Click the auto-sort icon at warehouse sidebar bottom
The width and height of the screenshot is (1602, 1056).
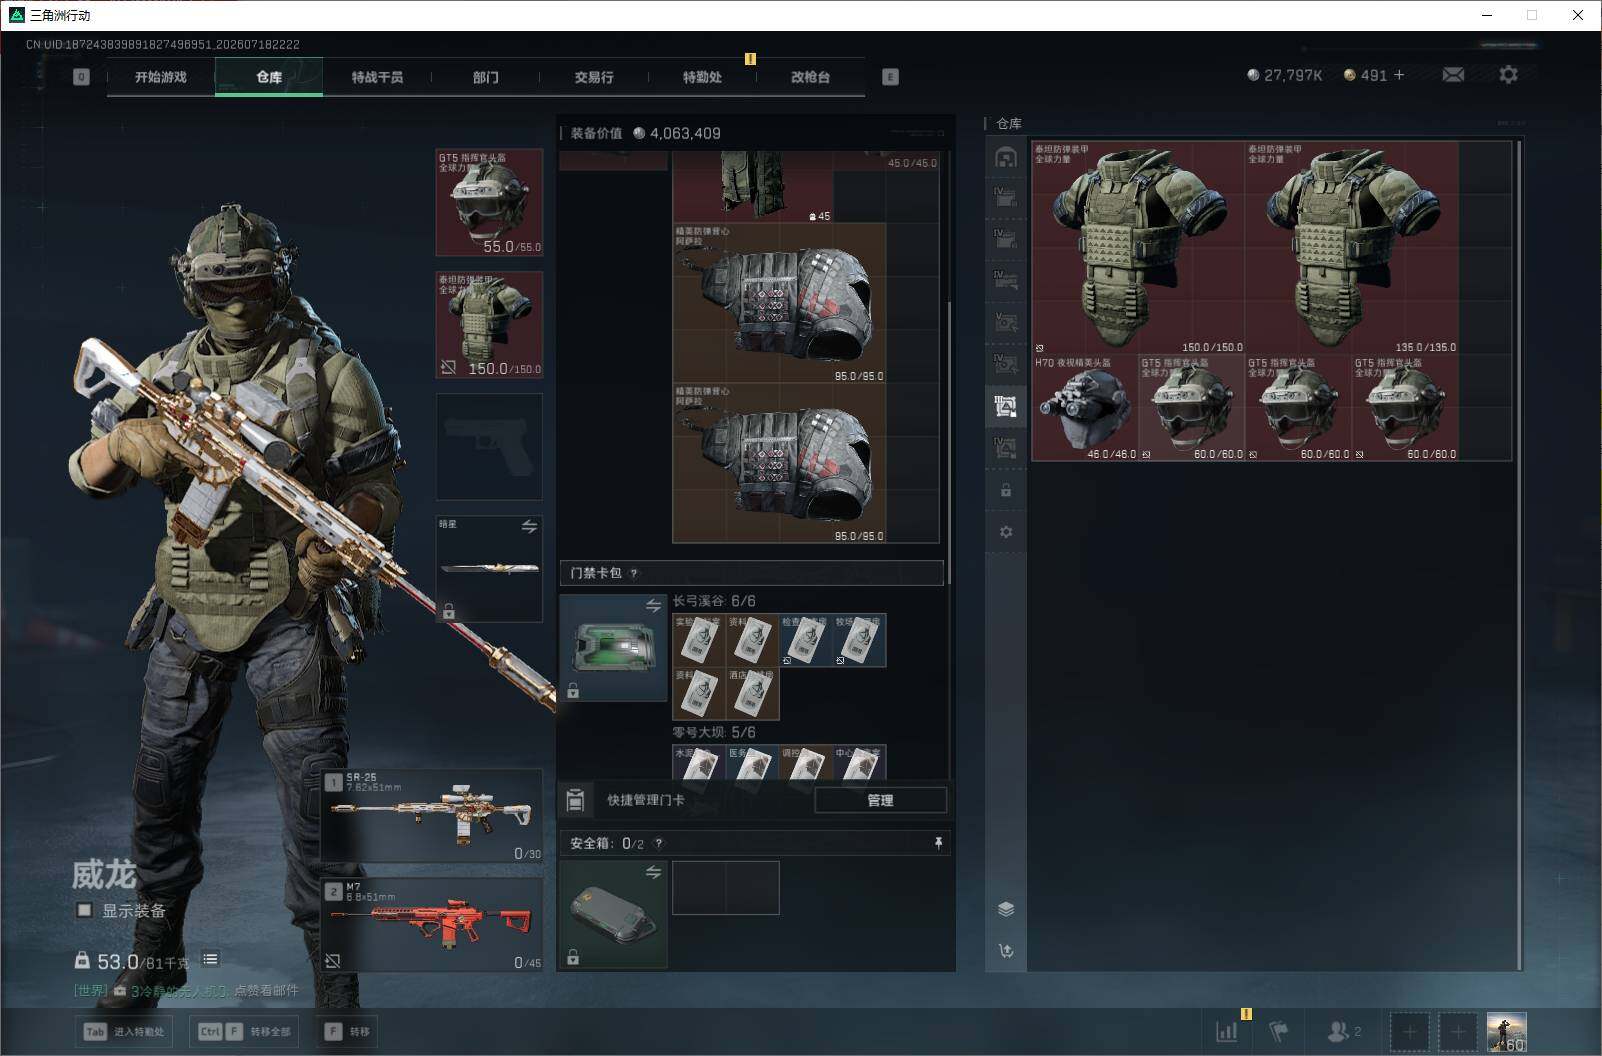[1006, 951]
